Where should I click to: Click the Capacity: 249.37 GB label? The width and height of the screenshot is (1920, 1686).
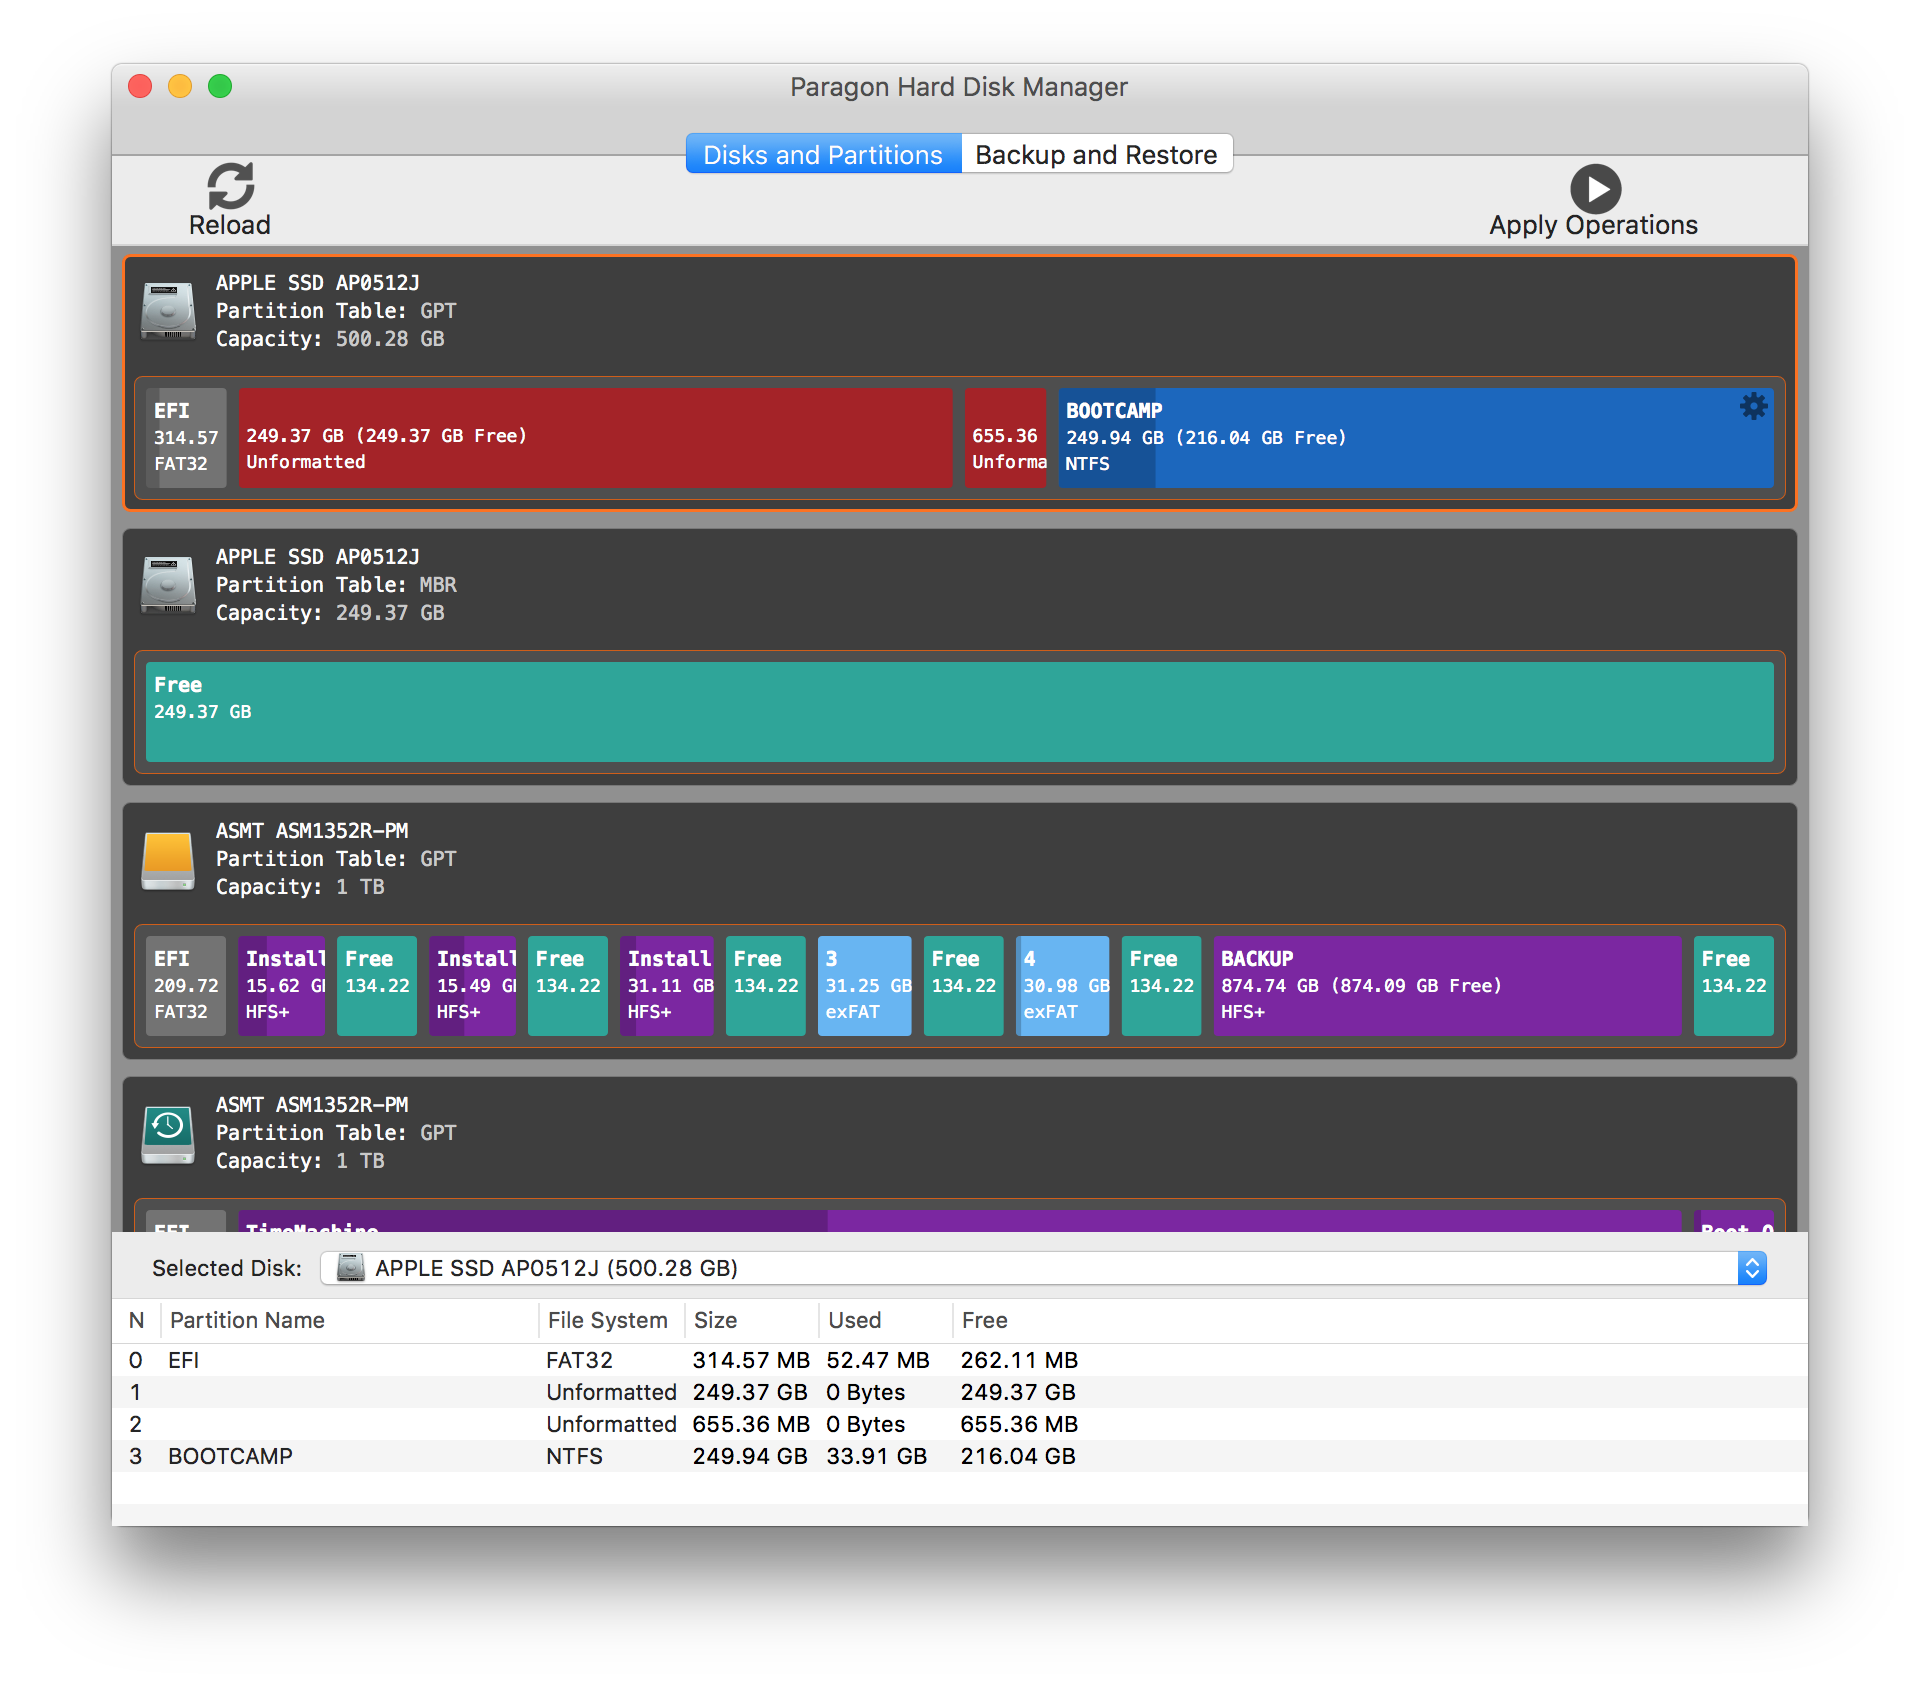click(x=330, y=613)
